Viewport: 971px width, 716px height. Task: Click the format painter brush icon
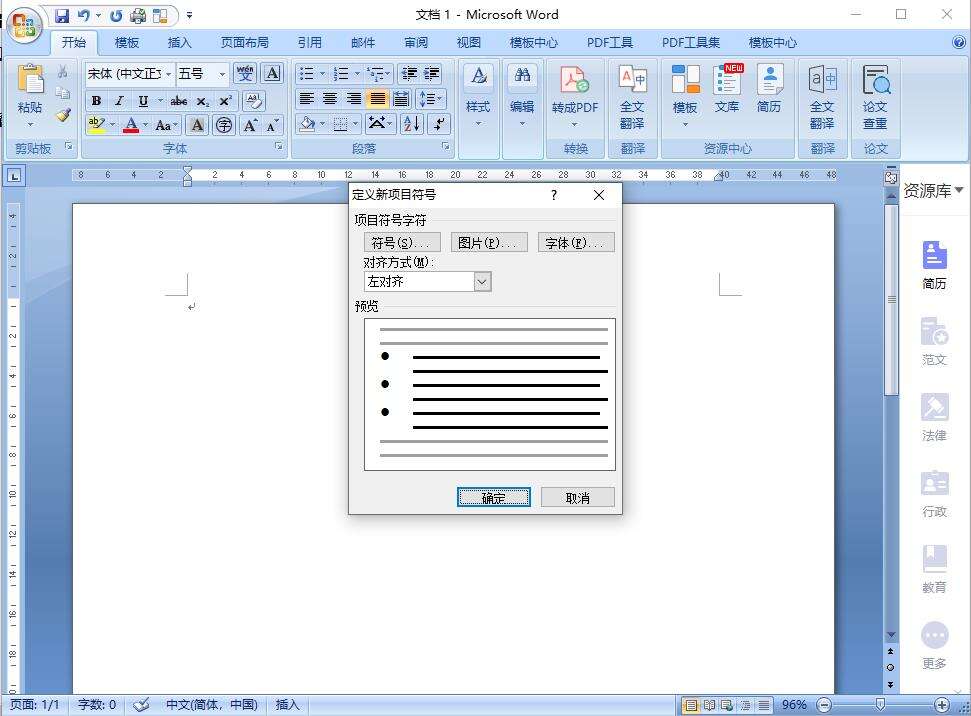click(x=63, y=116)
